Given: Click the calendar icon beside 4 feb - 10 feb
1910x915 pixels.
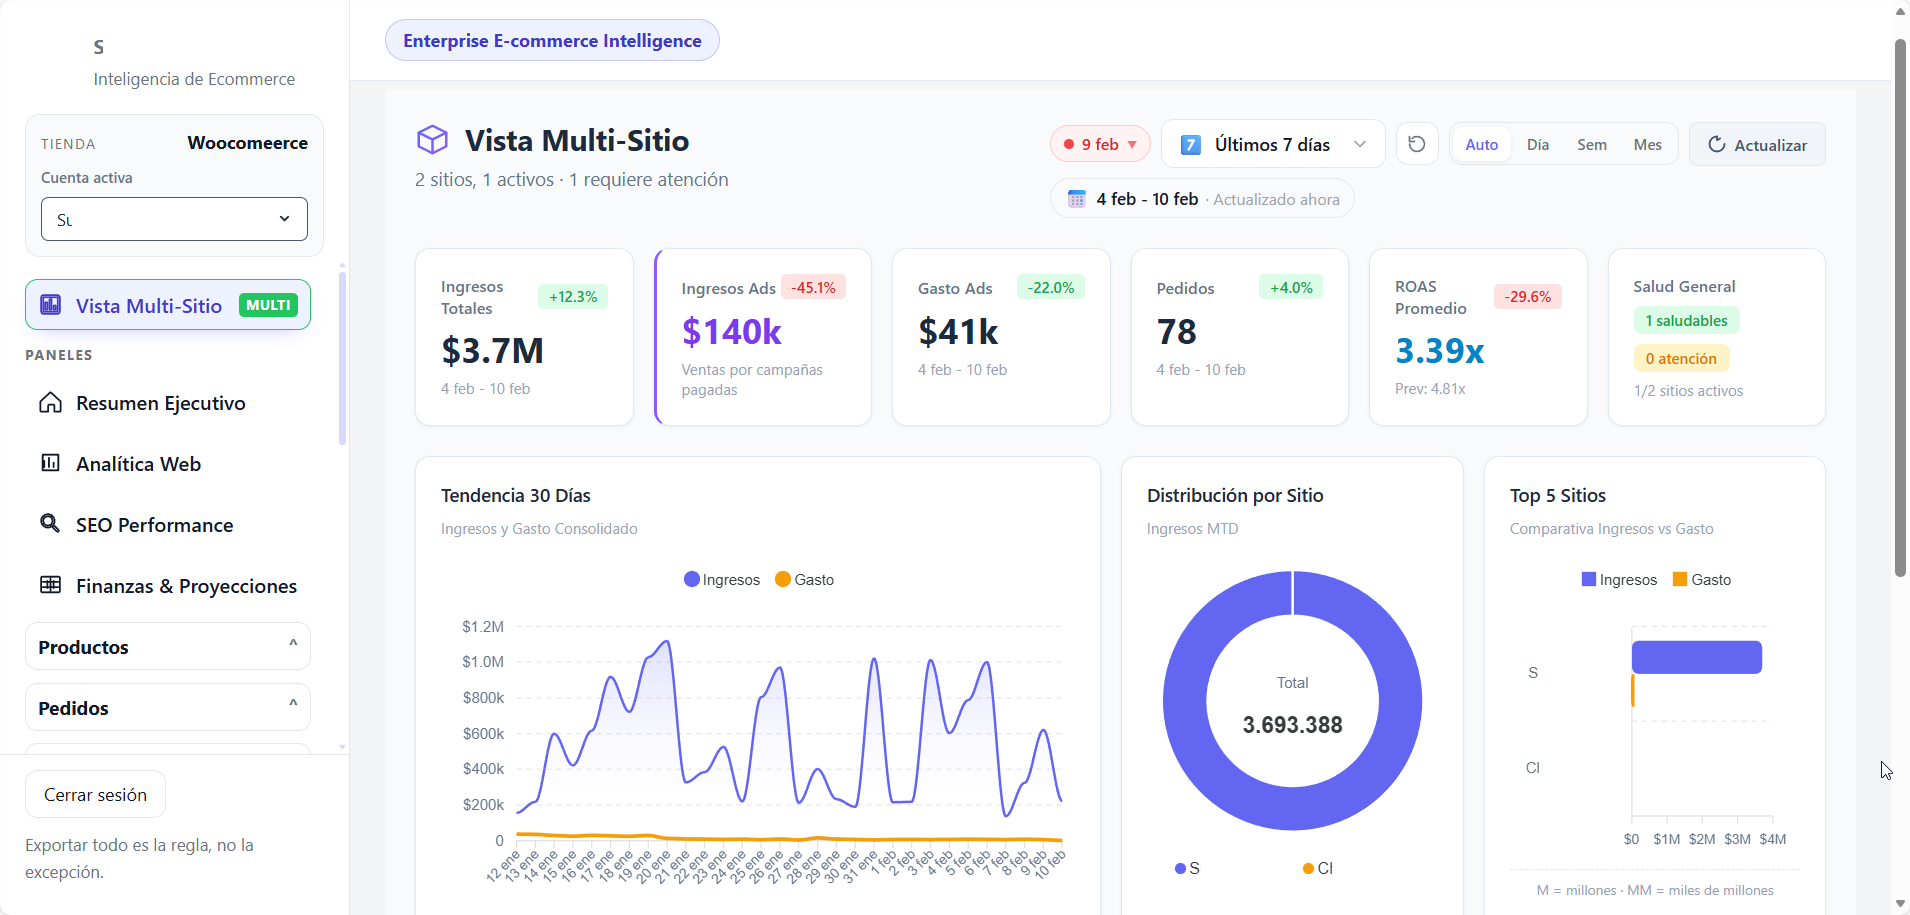Looking at the screenshot, I should (1077, 198).
